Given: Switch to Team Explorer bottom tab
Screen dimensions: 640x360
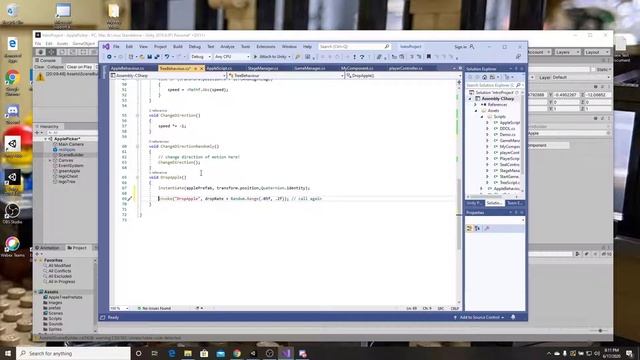Looking at the screenshot, I should [514, 203].
